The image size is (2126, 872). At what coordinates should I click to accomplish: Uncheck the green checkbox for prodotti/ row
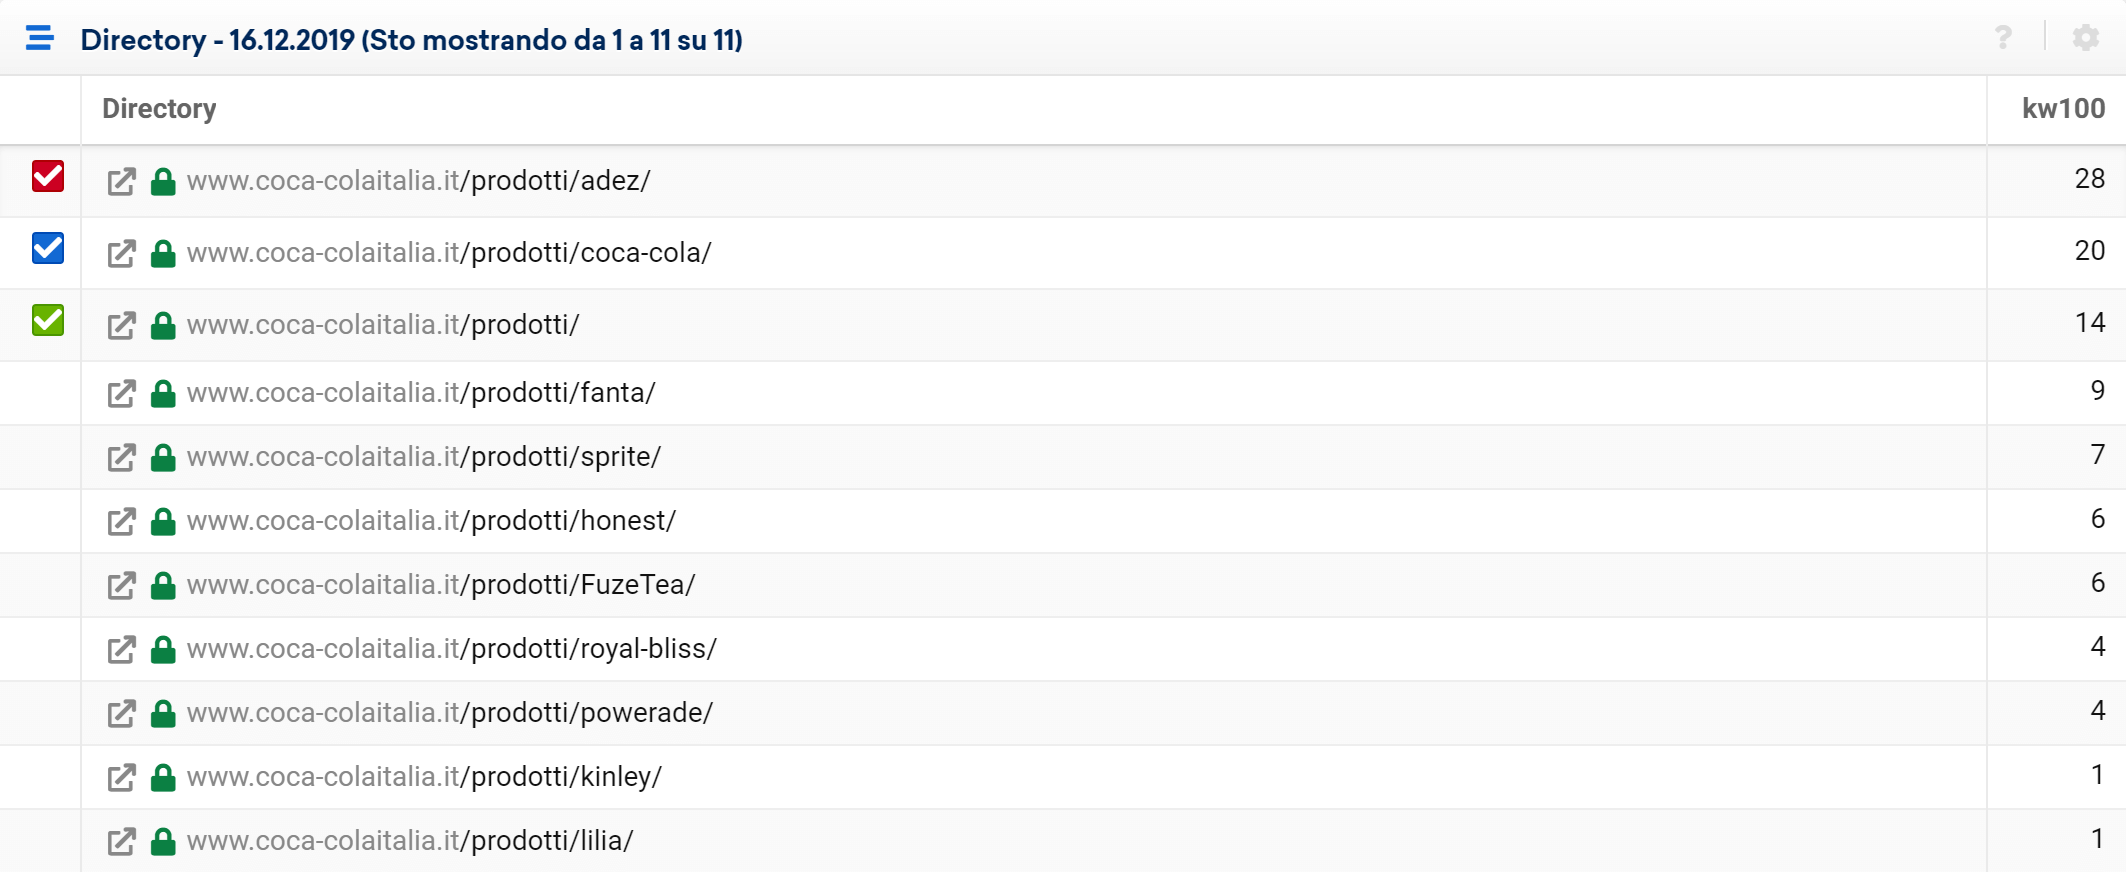click(48, 320)
